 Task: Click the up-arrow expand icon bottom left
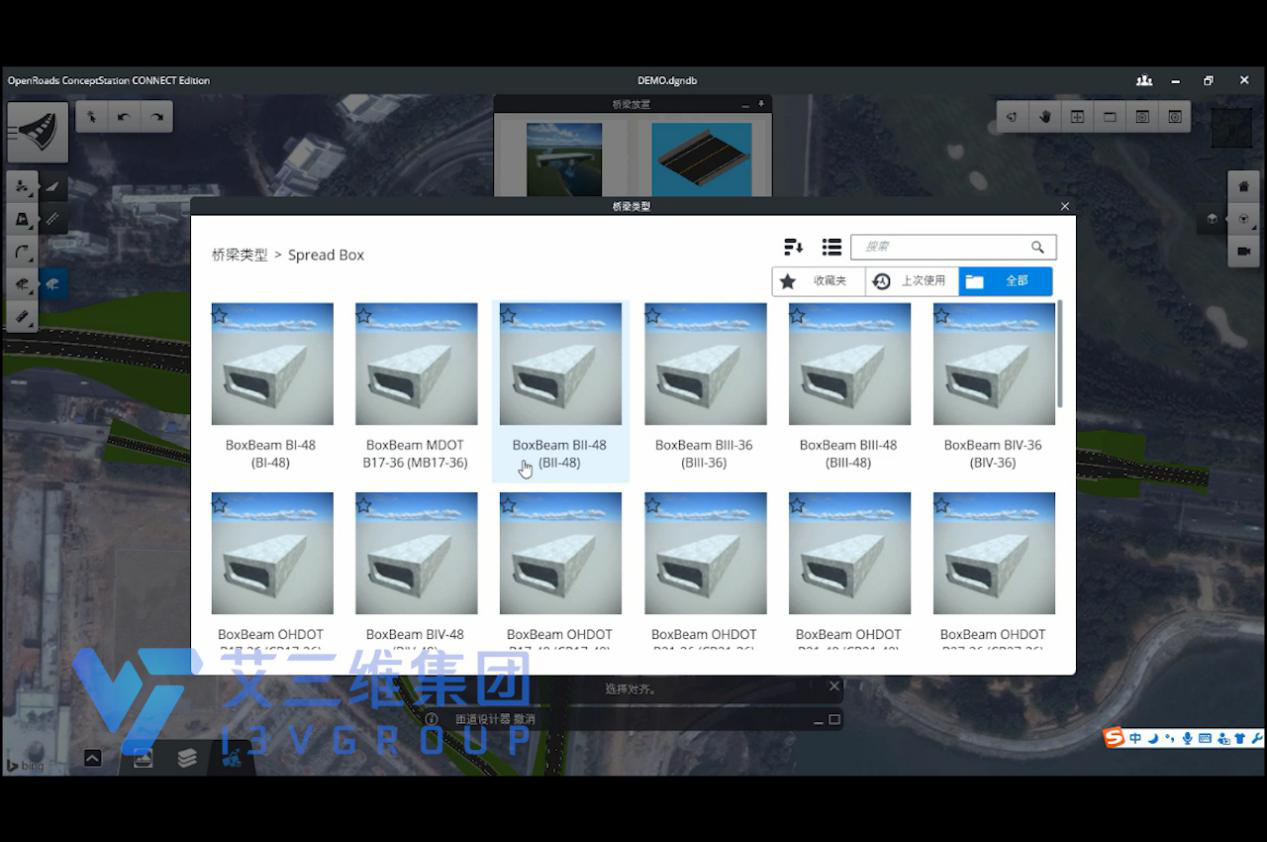(x=92, y=758)
